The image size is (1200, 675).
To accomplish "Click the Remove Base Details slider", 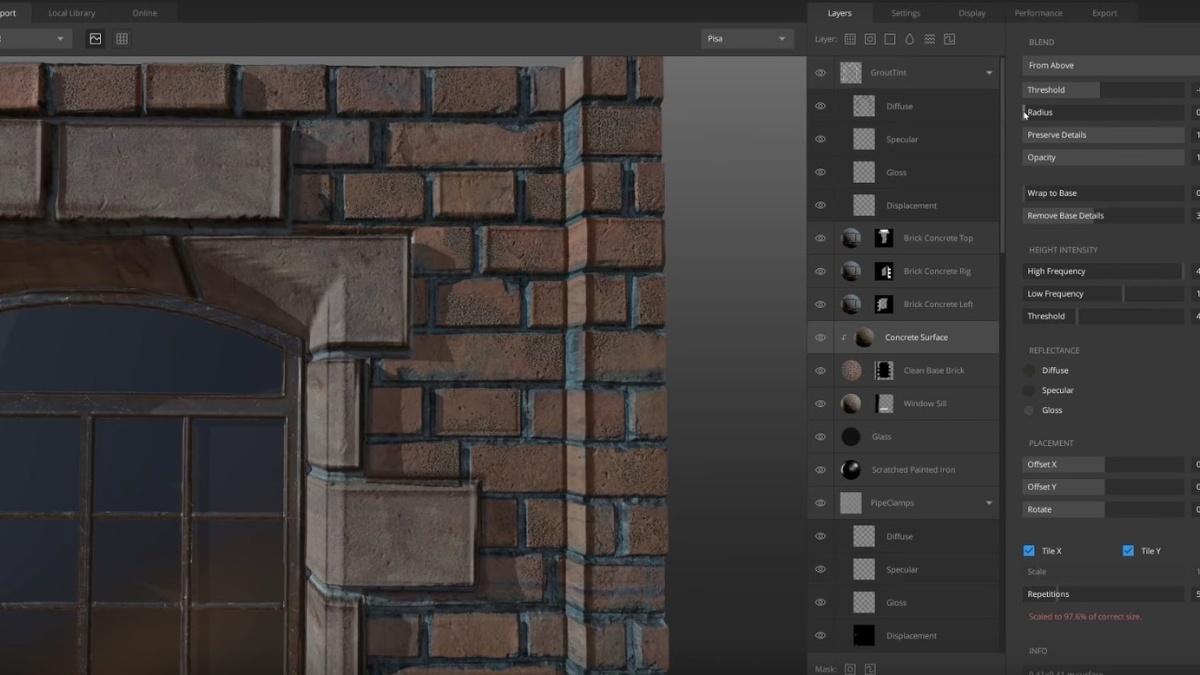I will (x=1104, y=215).
